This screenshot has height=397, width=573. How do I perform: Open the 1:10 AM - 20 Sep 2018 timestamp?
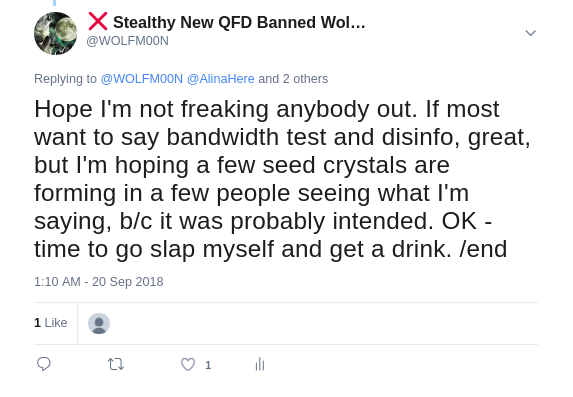coord(99,282)
